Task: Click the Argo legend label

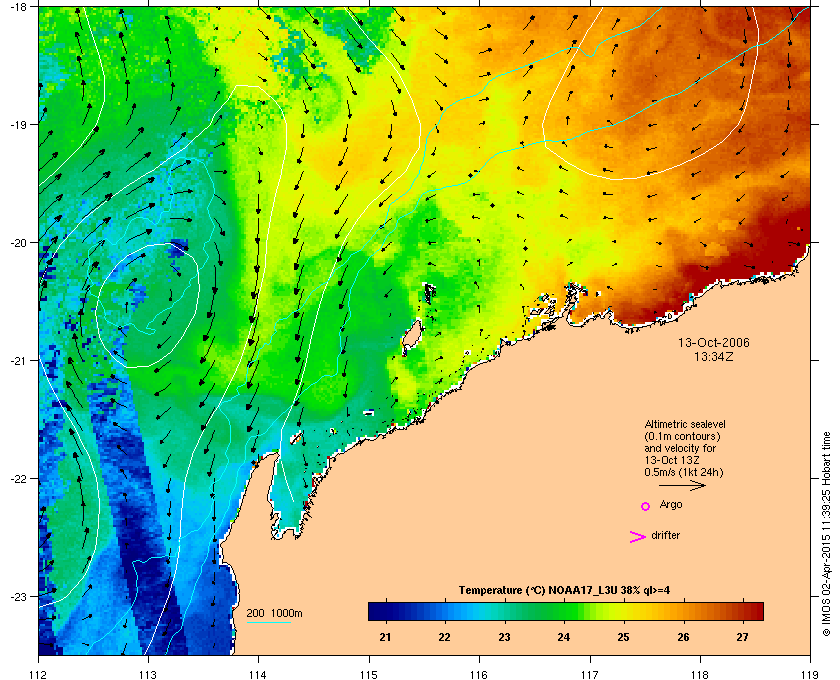Action: [x=671, y=505]
